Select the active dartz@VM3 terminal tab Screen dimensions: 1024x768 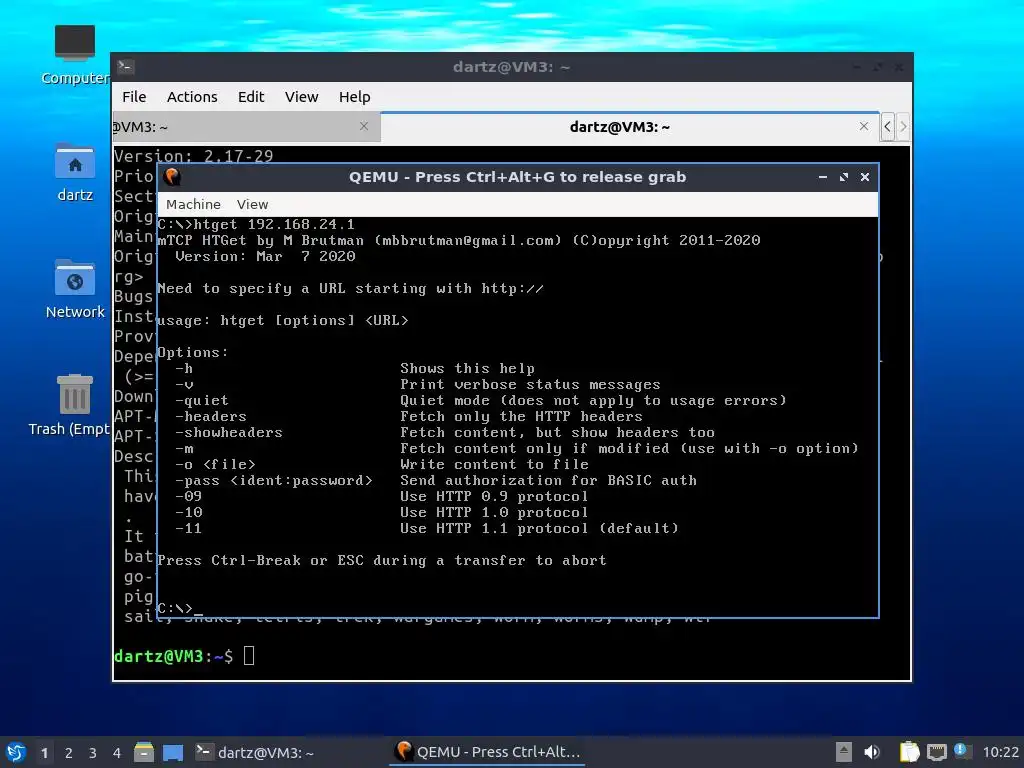(630, 127)
